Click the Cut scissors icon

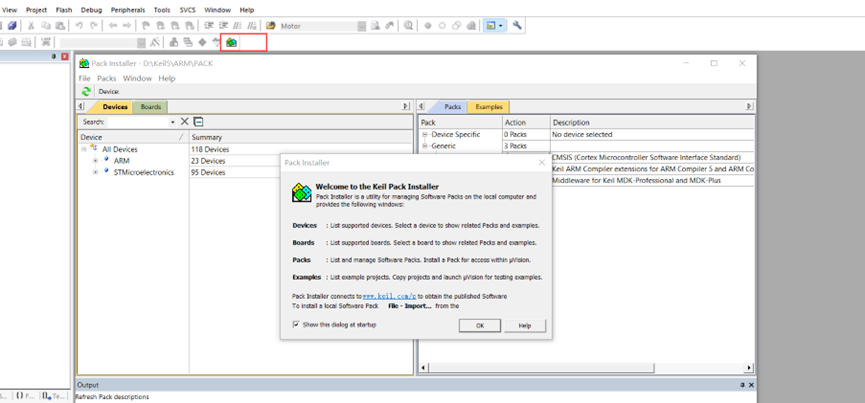31,25
